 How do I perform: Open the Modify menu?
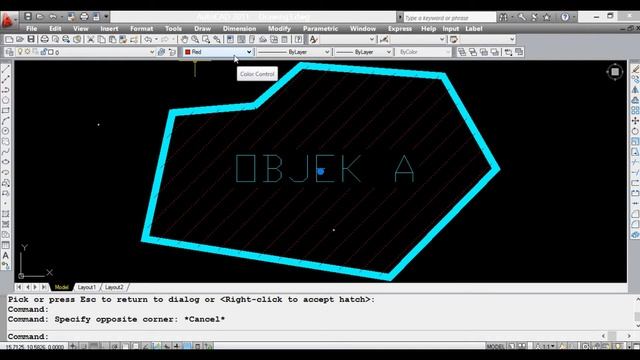(279, 29)
